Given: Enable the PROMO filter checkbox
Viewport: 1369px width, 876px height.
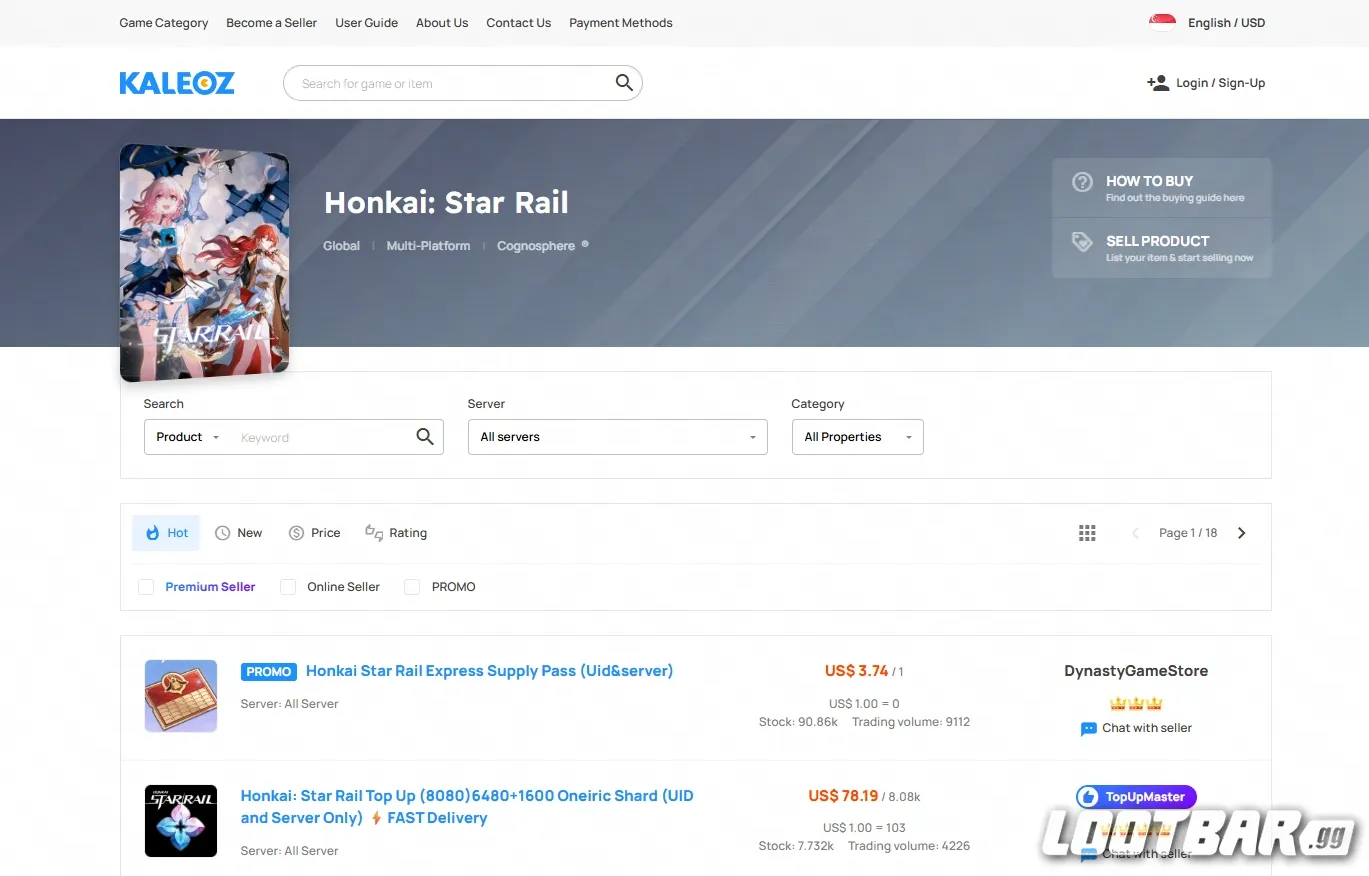Looking at the screenshot, I should click(x=412, y=587).
